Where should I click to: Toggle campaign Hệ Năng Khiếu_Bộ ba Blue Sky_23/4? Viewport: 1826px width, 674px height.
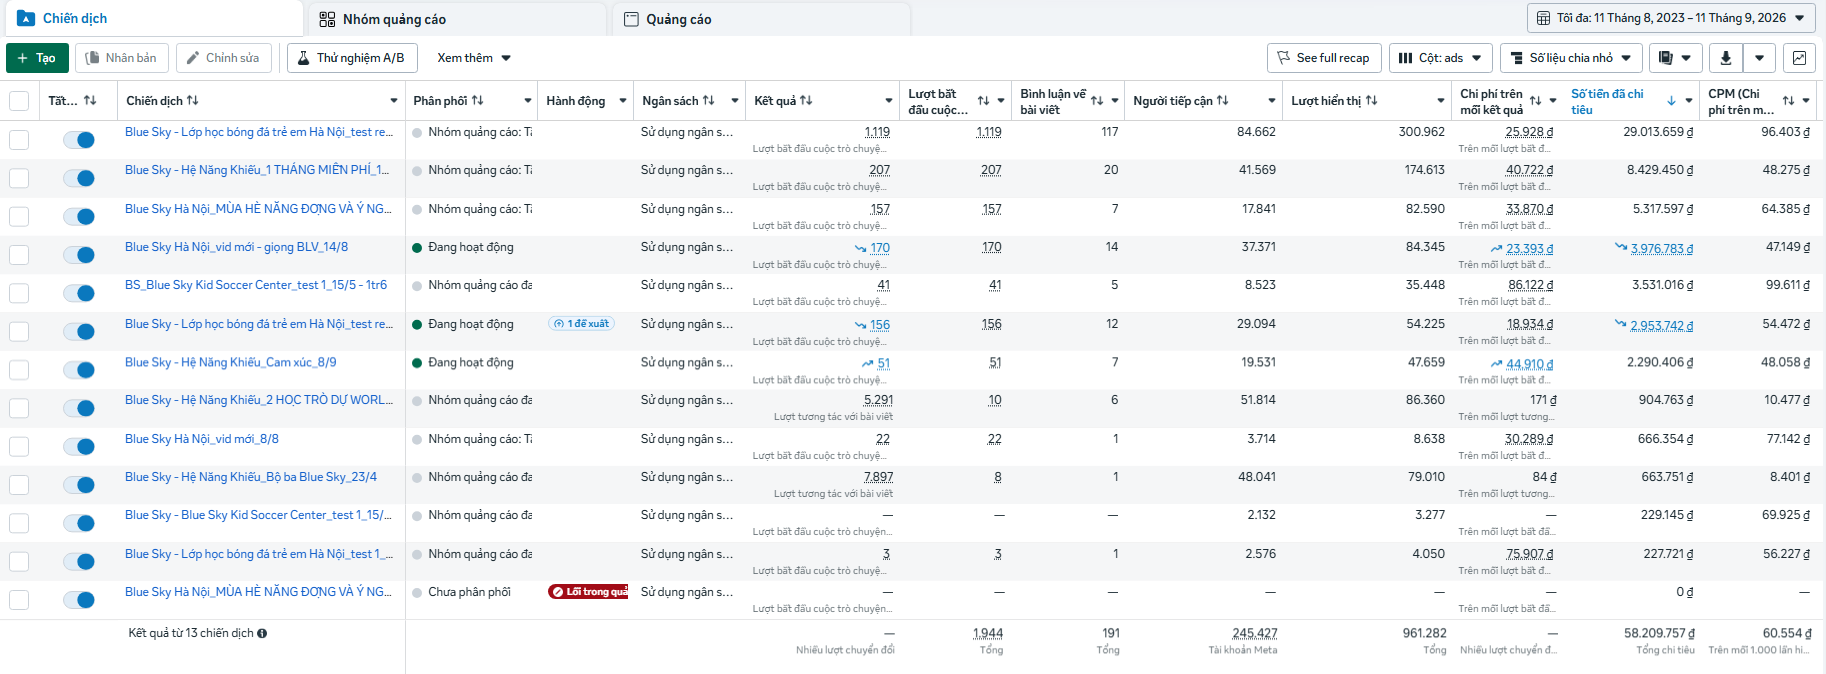(79, 485)
